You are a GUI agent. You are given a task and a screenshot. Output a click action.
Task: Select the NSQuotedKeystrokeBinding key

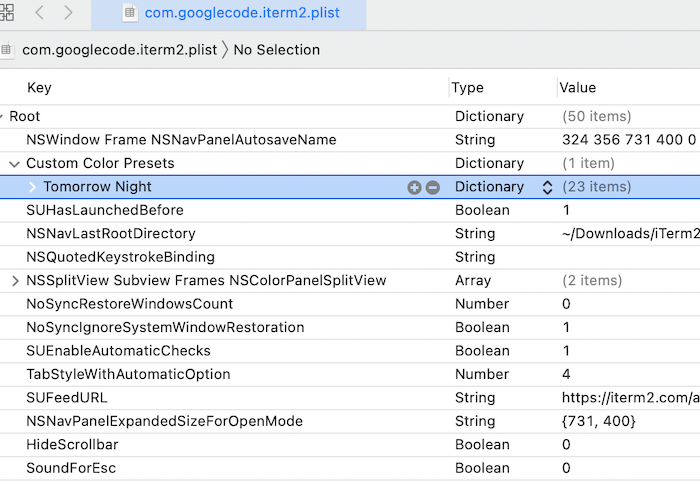121,257
